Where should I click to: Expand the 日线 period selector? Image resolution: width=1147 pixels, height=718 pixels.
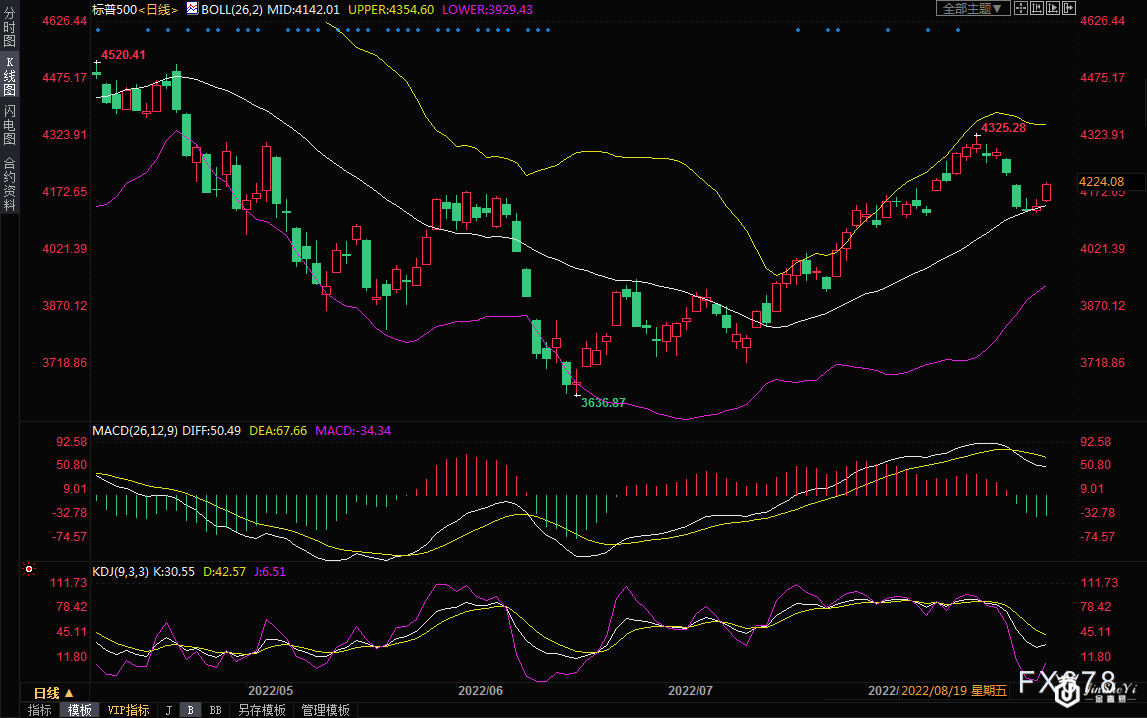54,692
